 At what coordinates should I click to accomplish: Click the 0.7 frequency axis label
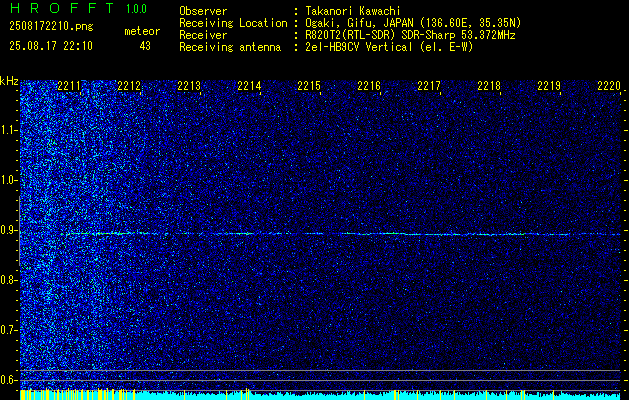click(x=8, y=330)
